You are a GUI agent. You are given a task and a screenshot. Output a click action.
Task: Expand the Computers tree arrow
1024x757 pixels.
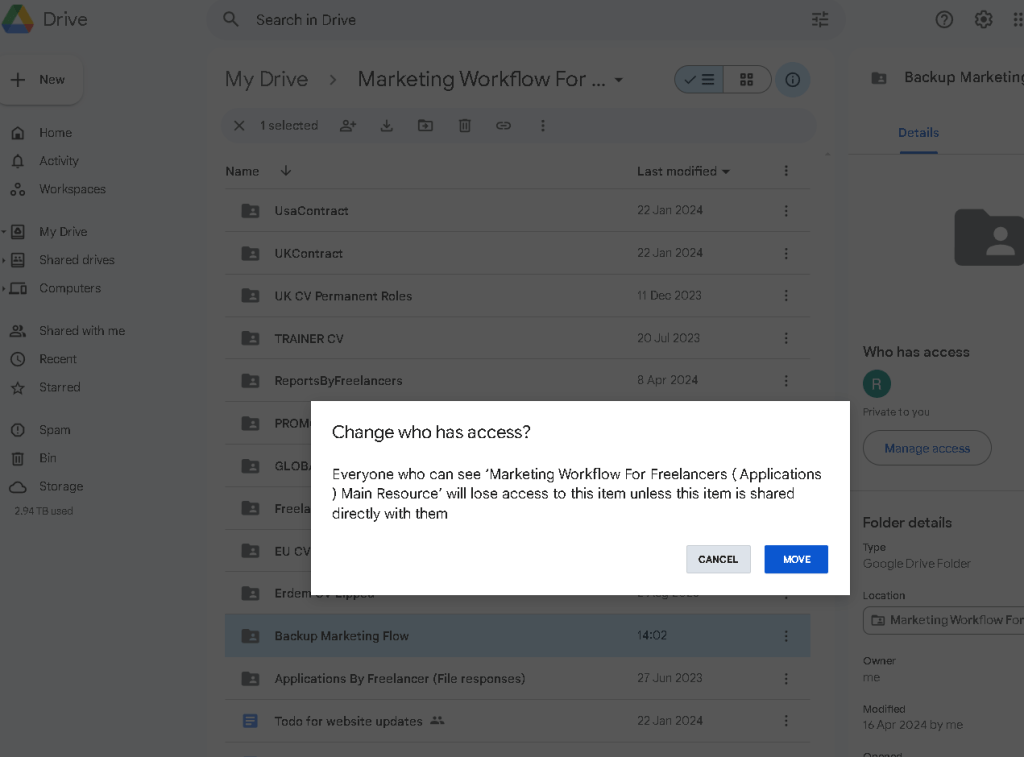(4, 288)
